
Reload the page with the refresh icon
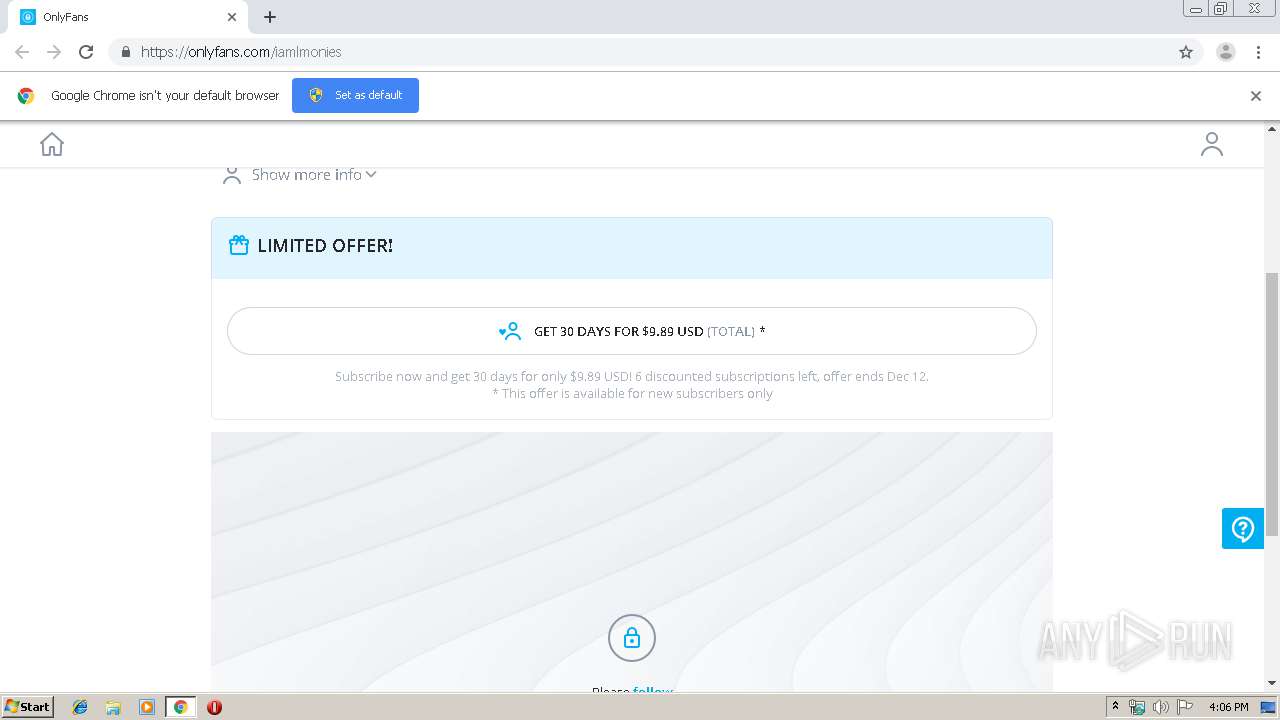point(86,52)
